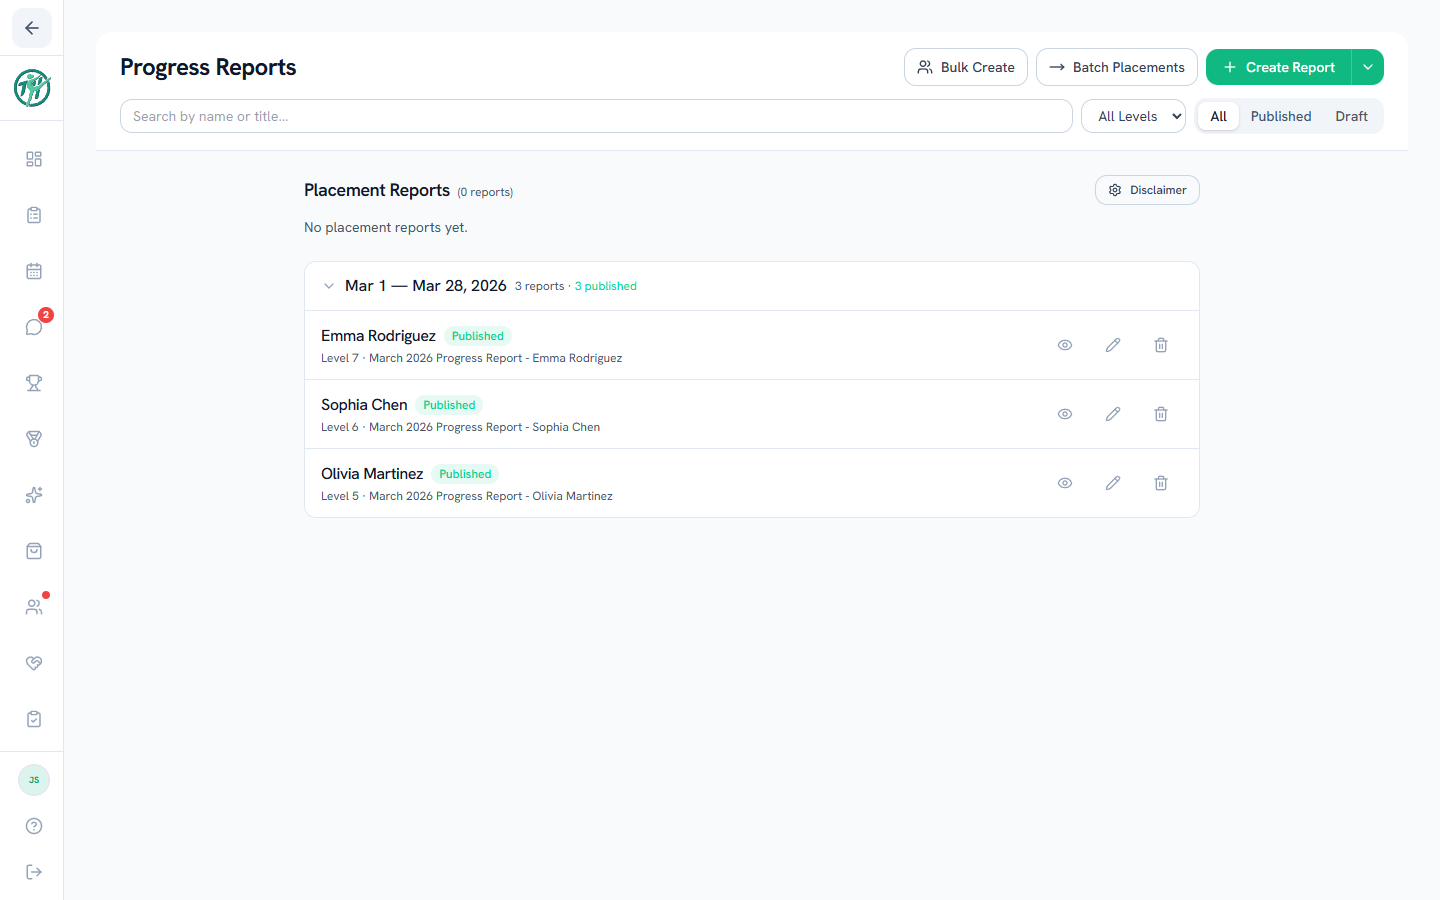Delete Emma Rodriguez report trash icon
The height and width of the screenshot is (900, 1440).
pyautogui.click(x=1161, y=345)
